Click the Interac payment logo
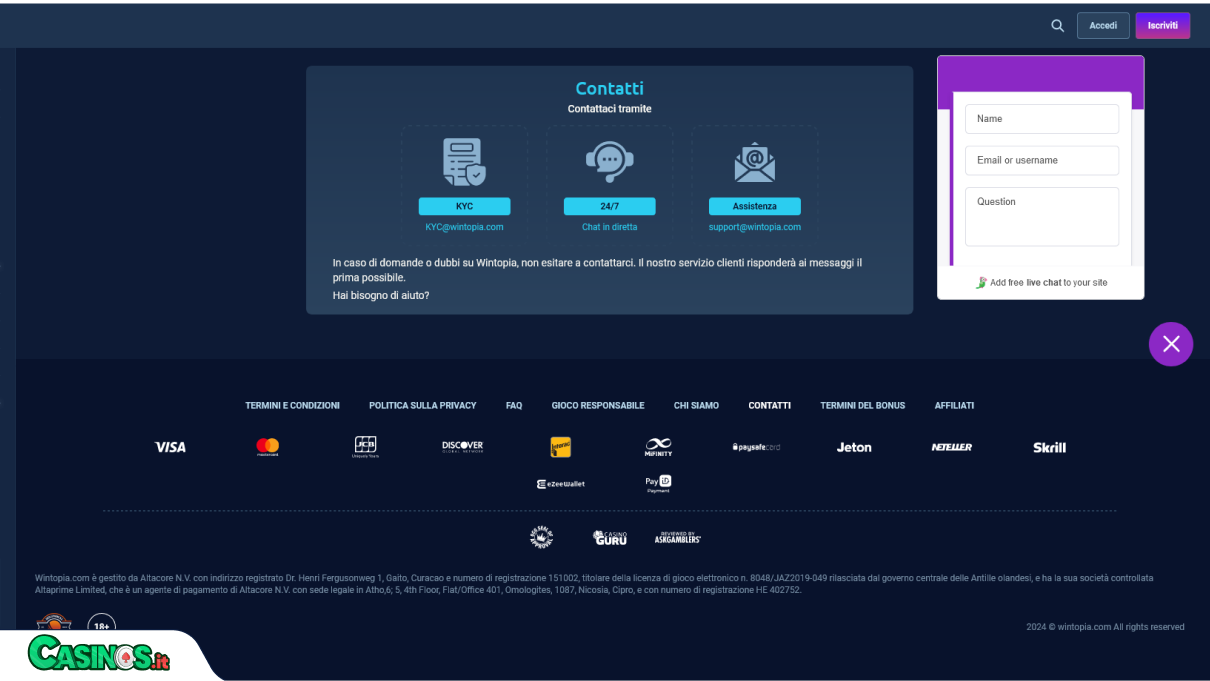1210x681 pixels. pos(560,447)
